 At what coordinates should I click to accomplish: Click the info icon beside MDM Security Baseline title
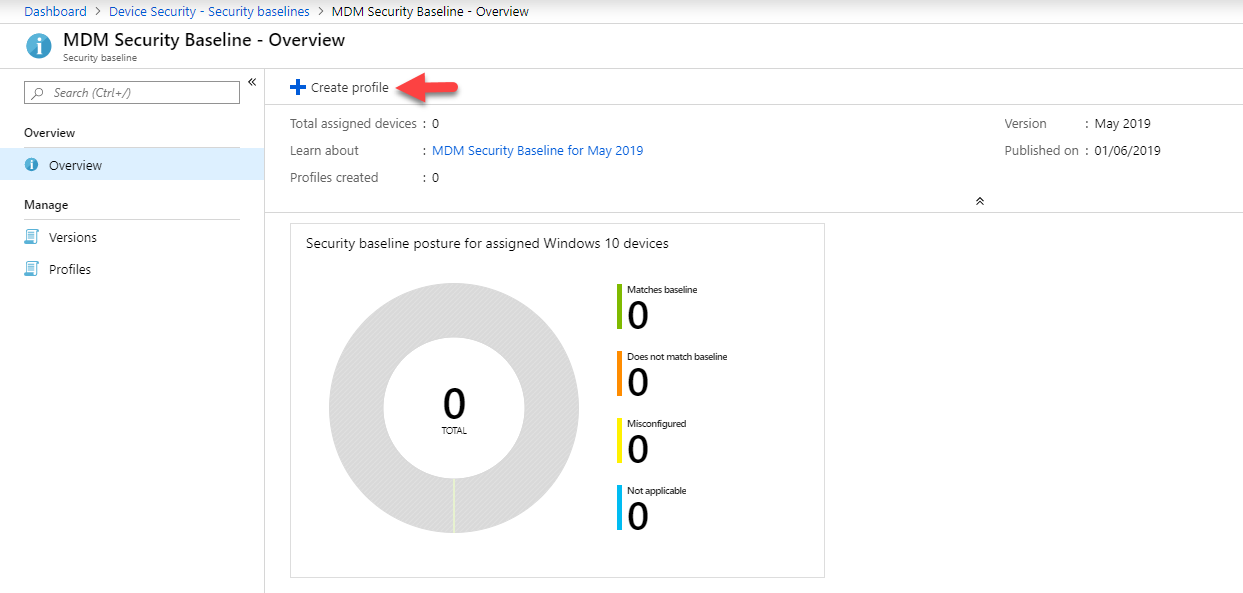(38, 46)
